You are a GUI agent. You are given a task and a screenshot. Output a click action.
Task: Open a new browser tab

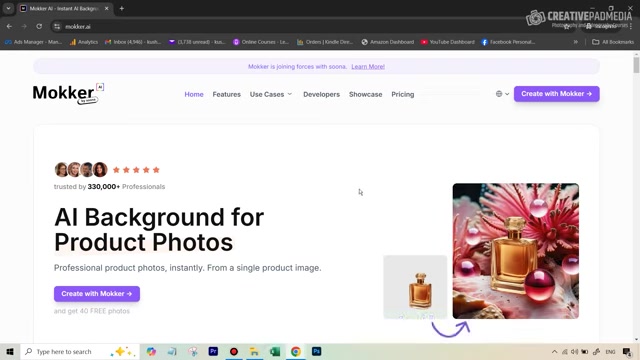tap(122, 8)
